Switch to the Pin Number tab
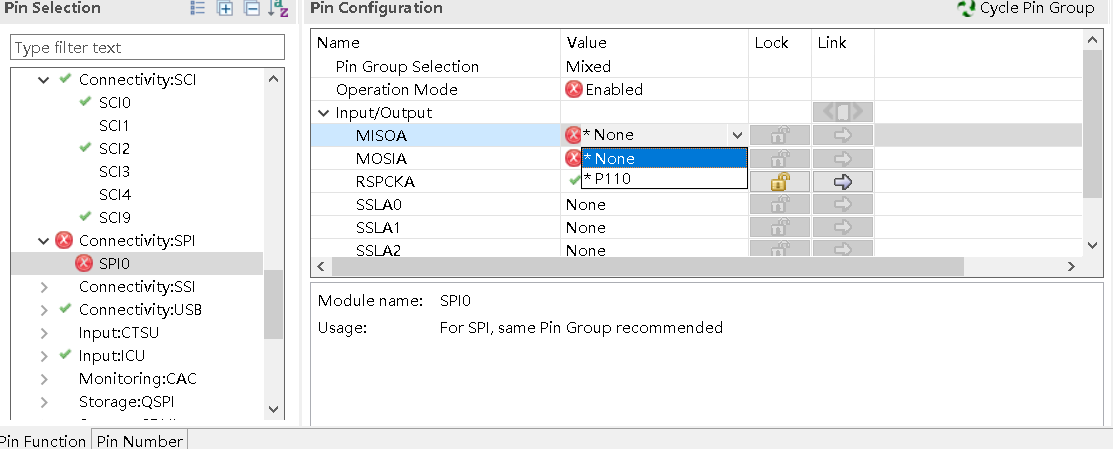This screenshot has width=1117, height=449. (x=140, y=440)
